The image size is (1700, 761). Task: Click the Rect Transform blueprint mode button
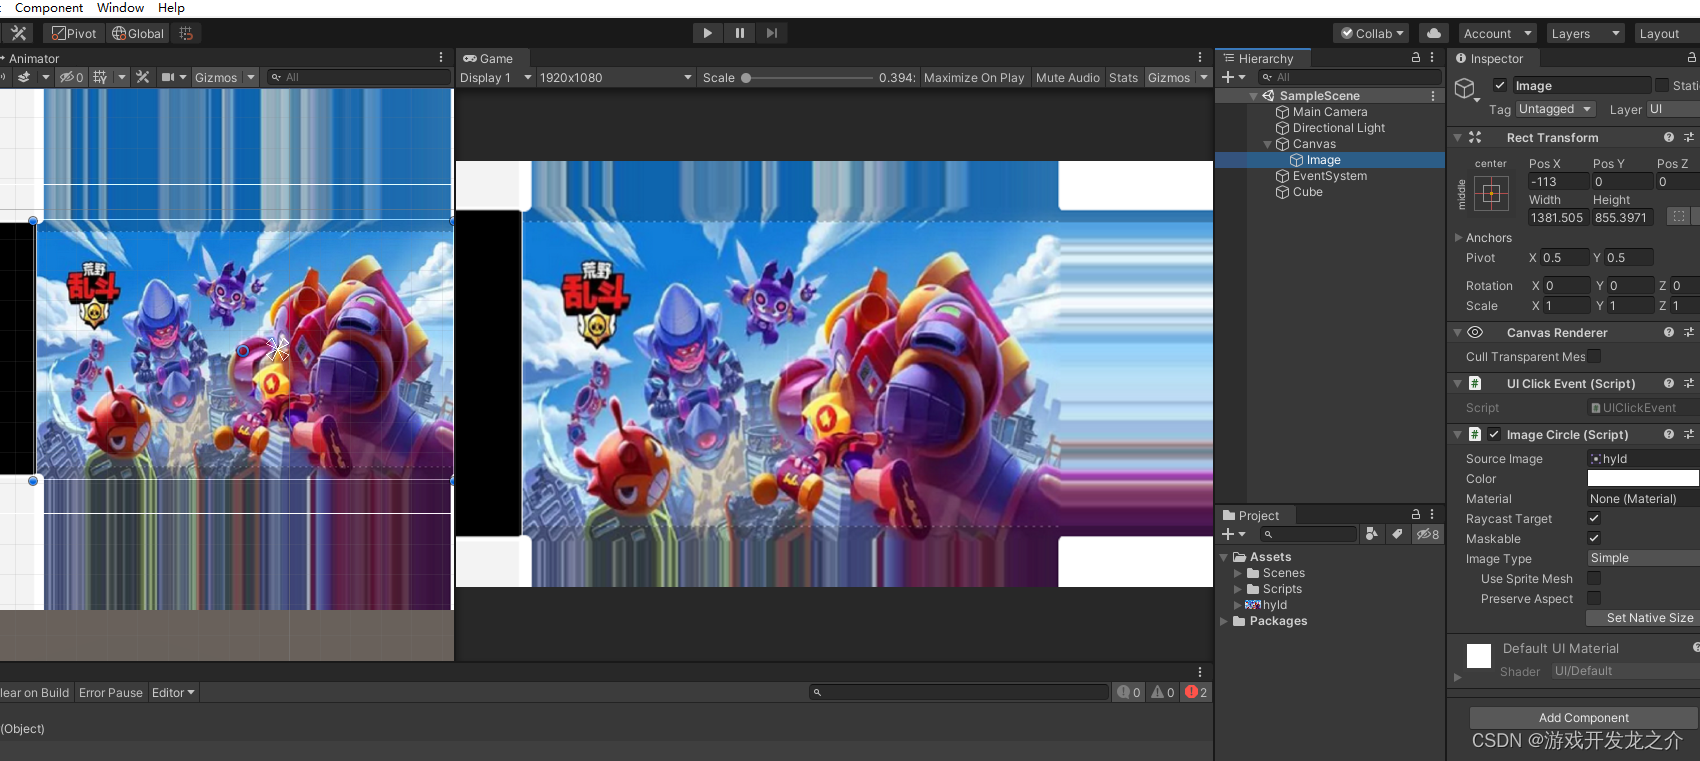coord(1678,216)
